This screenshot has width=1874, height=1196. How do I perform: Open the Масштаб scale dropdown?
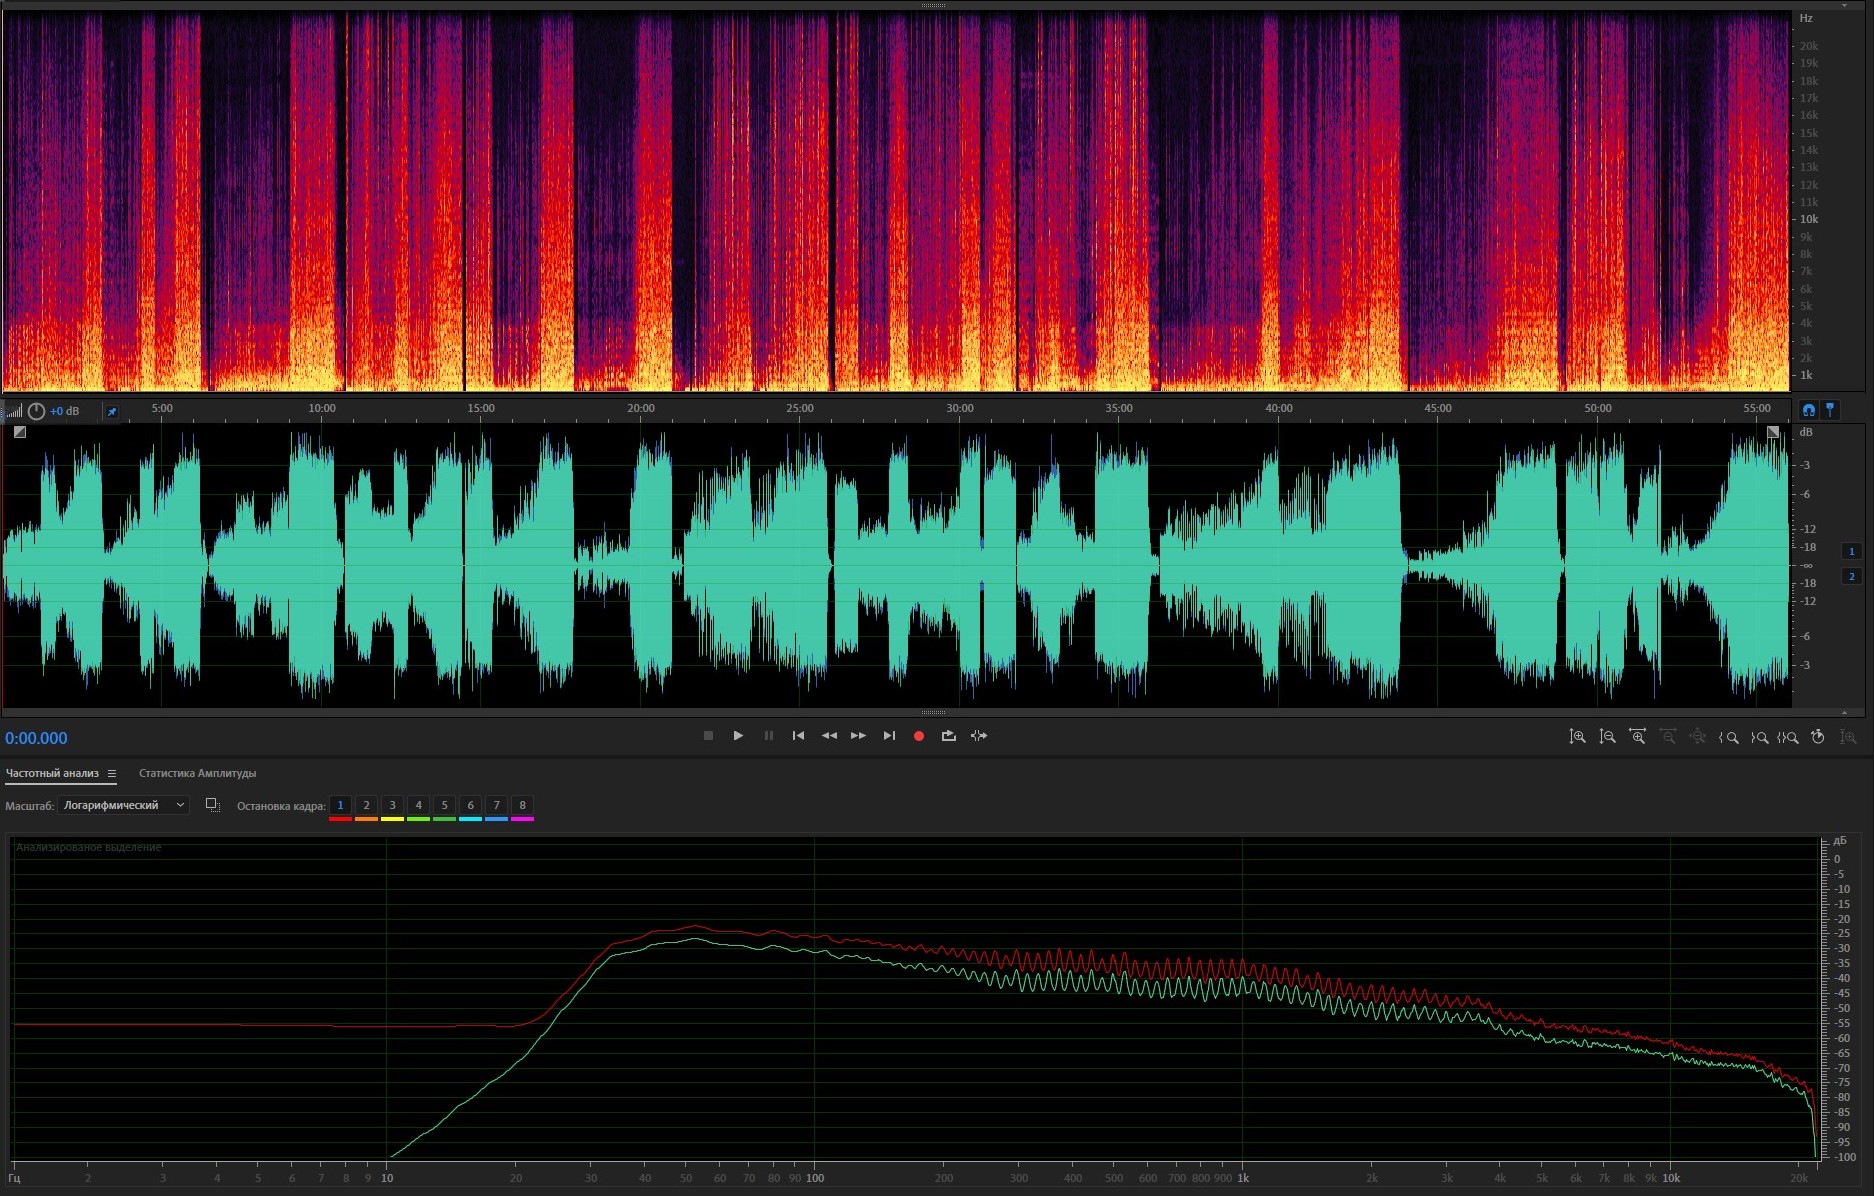123,805
